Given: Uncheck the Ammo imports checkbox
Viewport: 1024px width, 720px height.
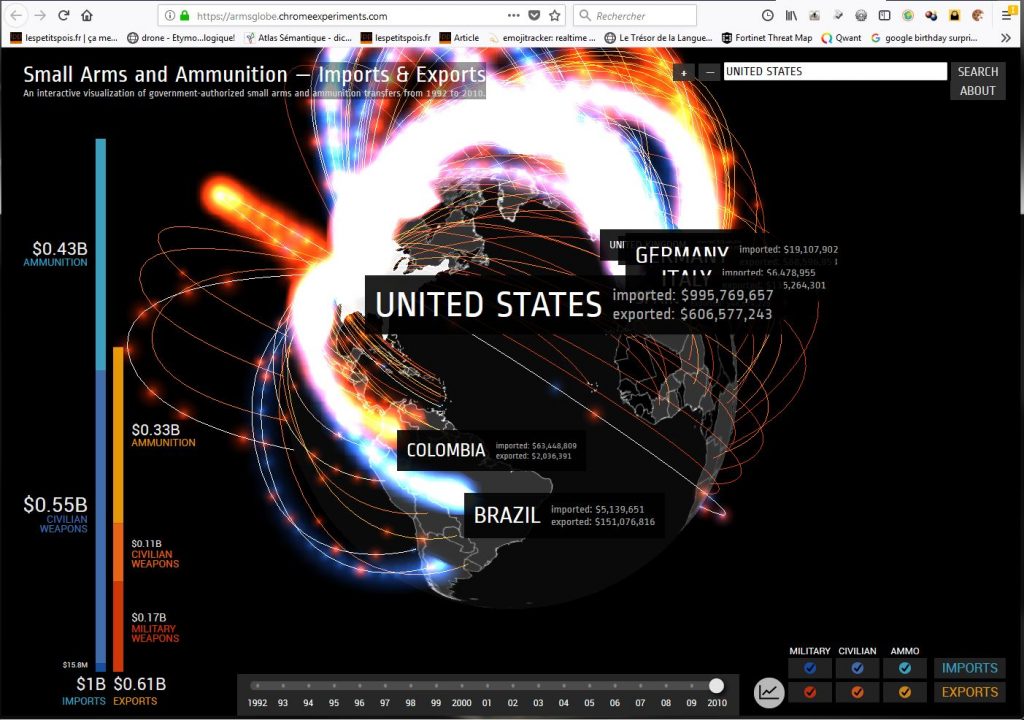Looking at the screenshot, I should click(x=904, y=668).
